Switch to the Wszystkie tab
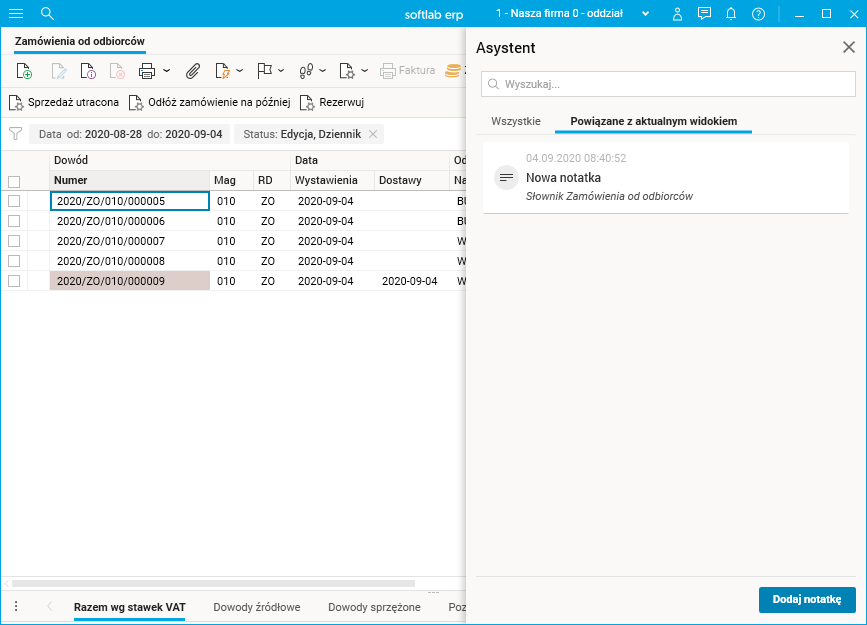The height and width of the screenshot is (625, 867). click(515, 121)
